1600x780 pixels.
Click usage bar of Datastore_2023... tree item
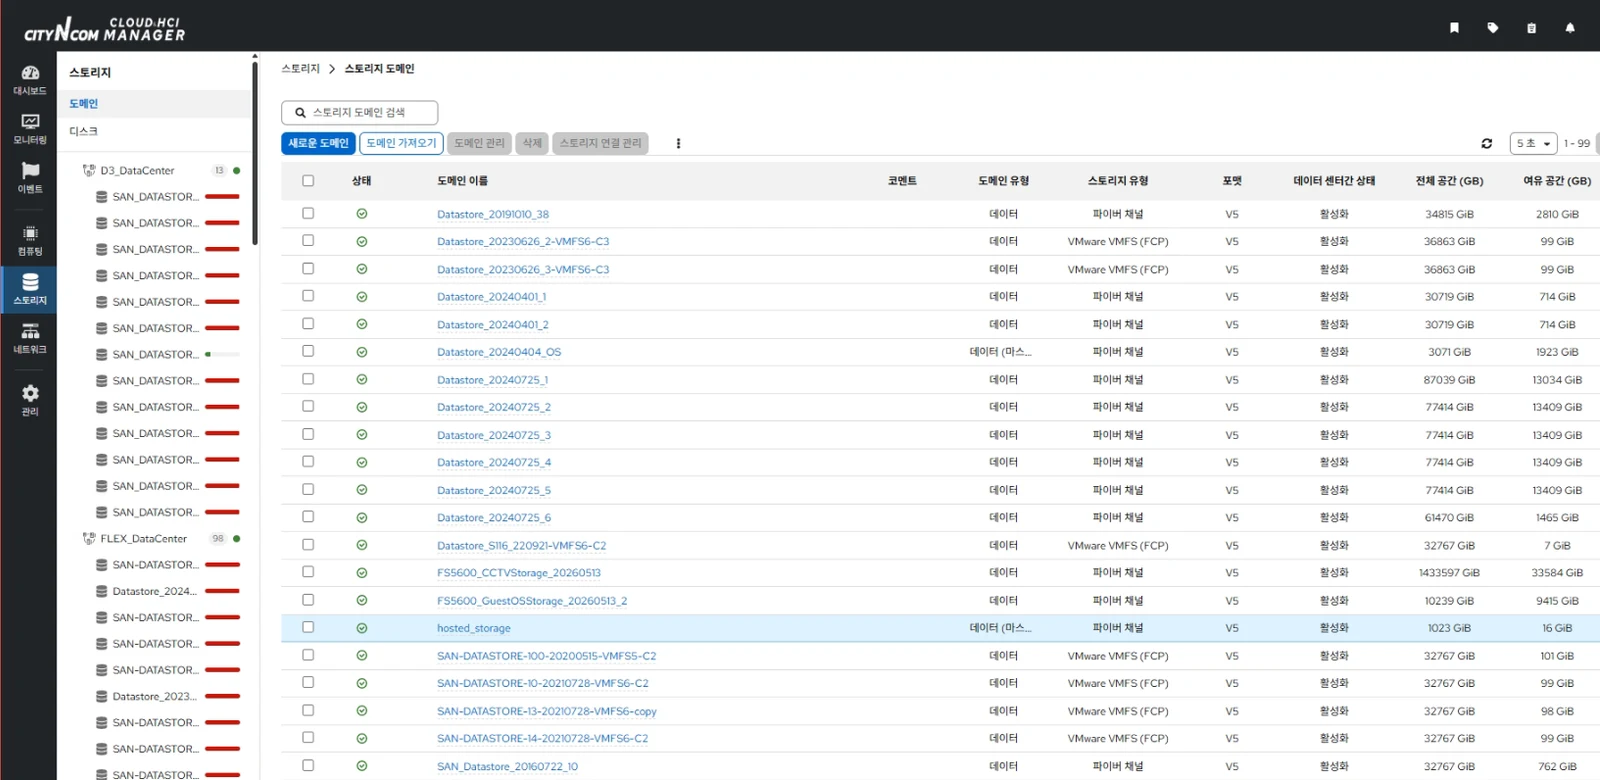tap(222, 696)
